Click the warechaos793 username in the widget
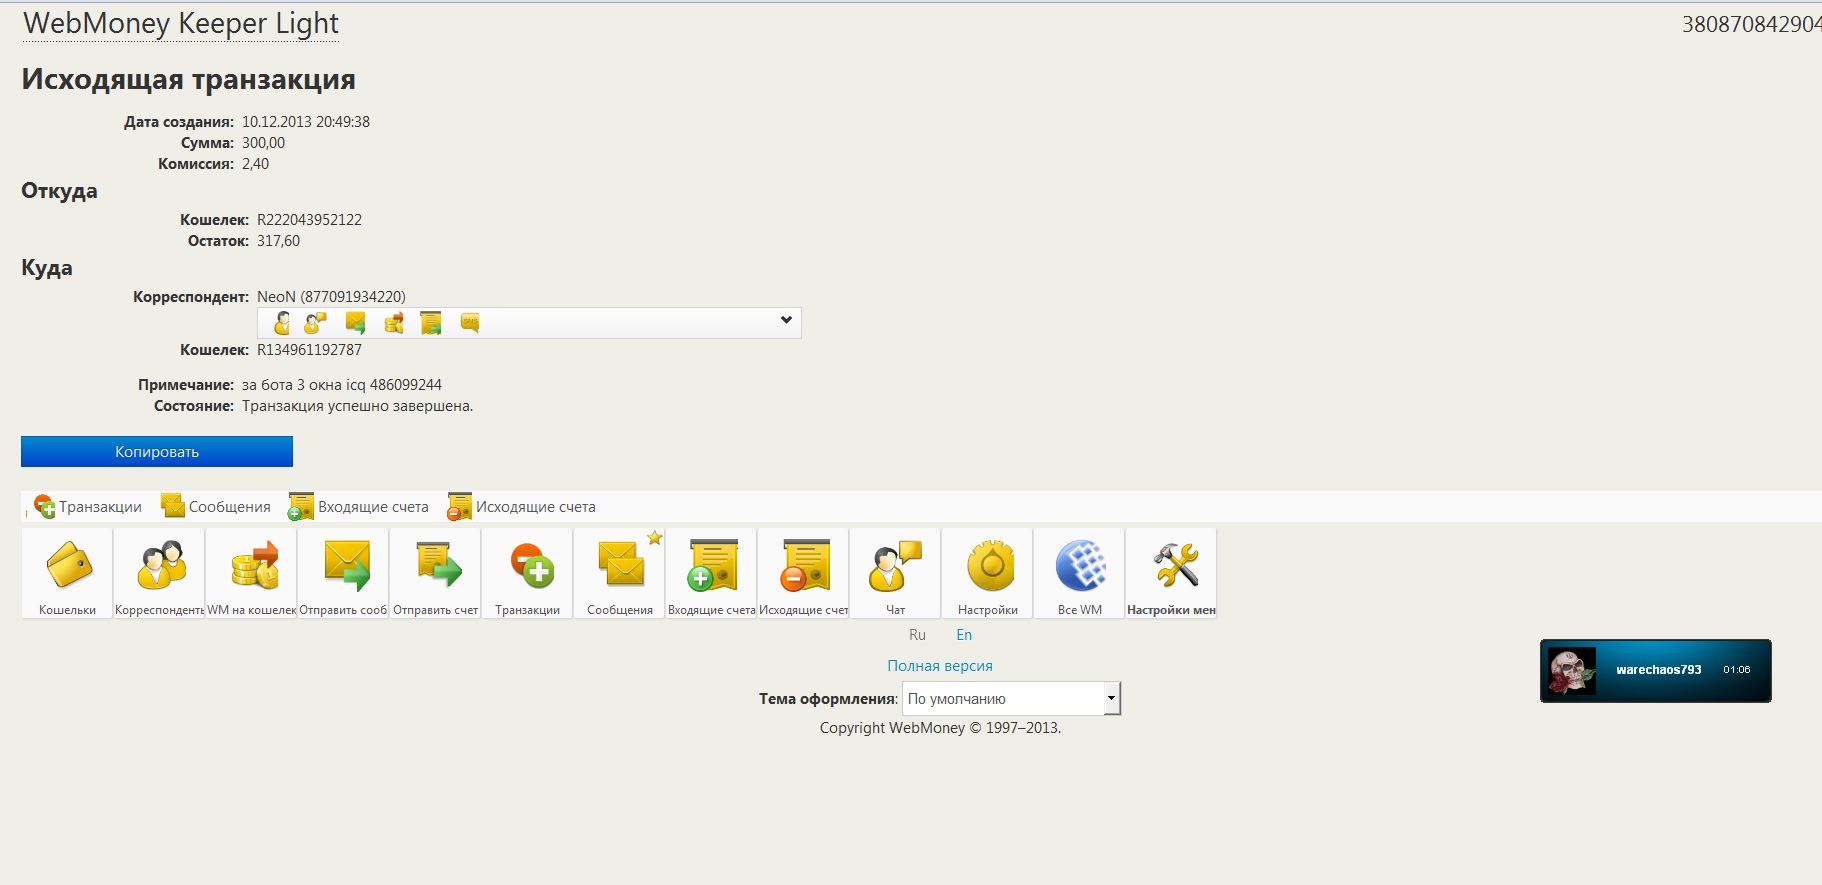This screenshot has height=885, width=1822. pos(1658,670)
